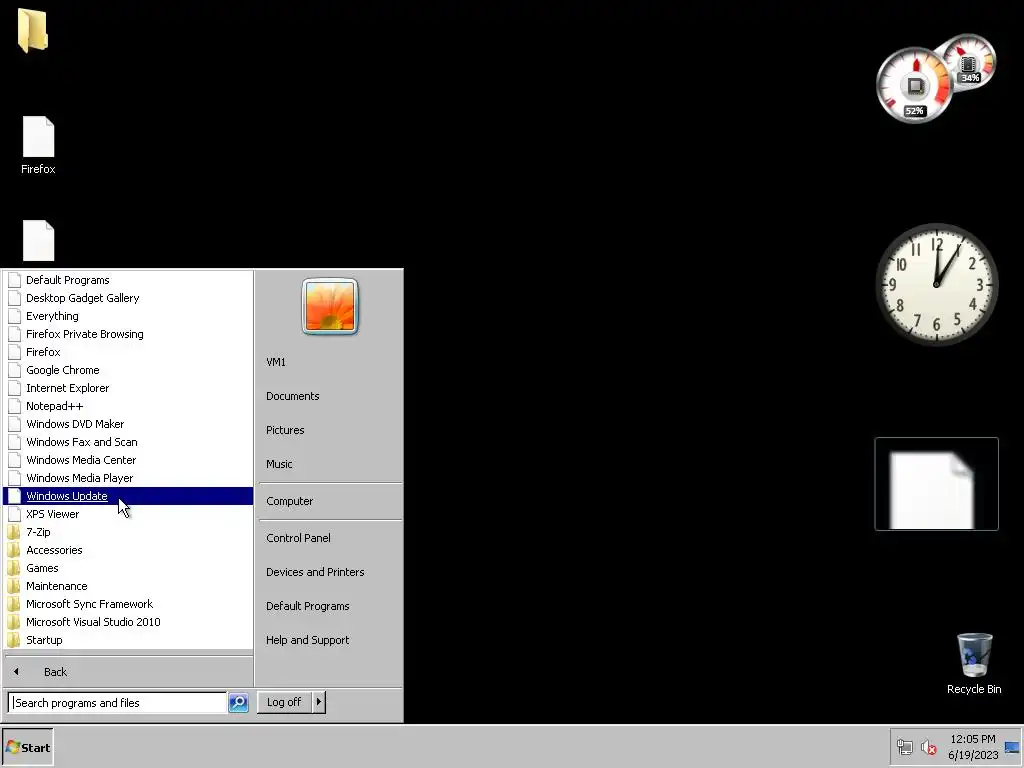
Task: Open the highlighted Windows Update entry
Action: (128, 496)
